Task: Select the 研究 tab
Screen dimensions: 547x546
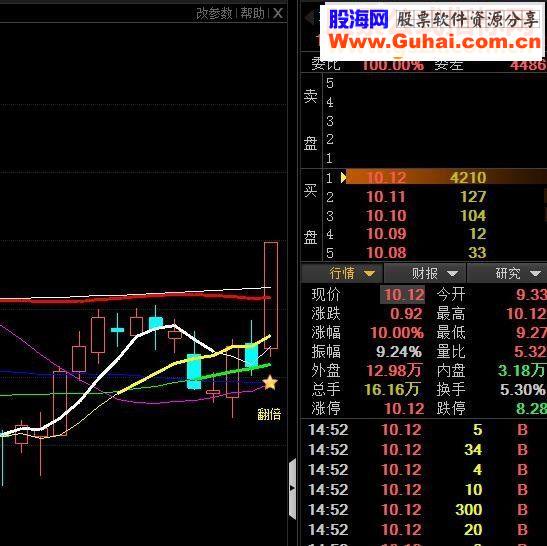Action: point(508,273)
